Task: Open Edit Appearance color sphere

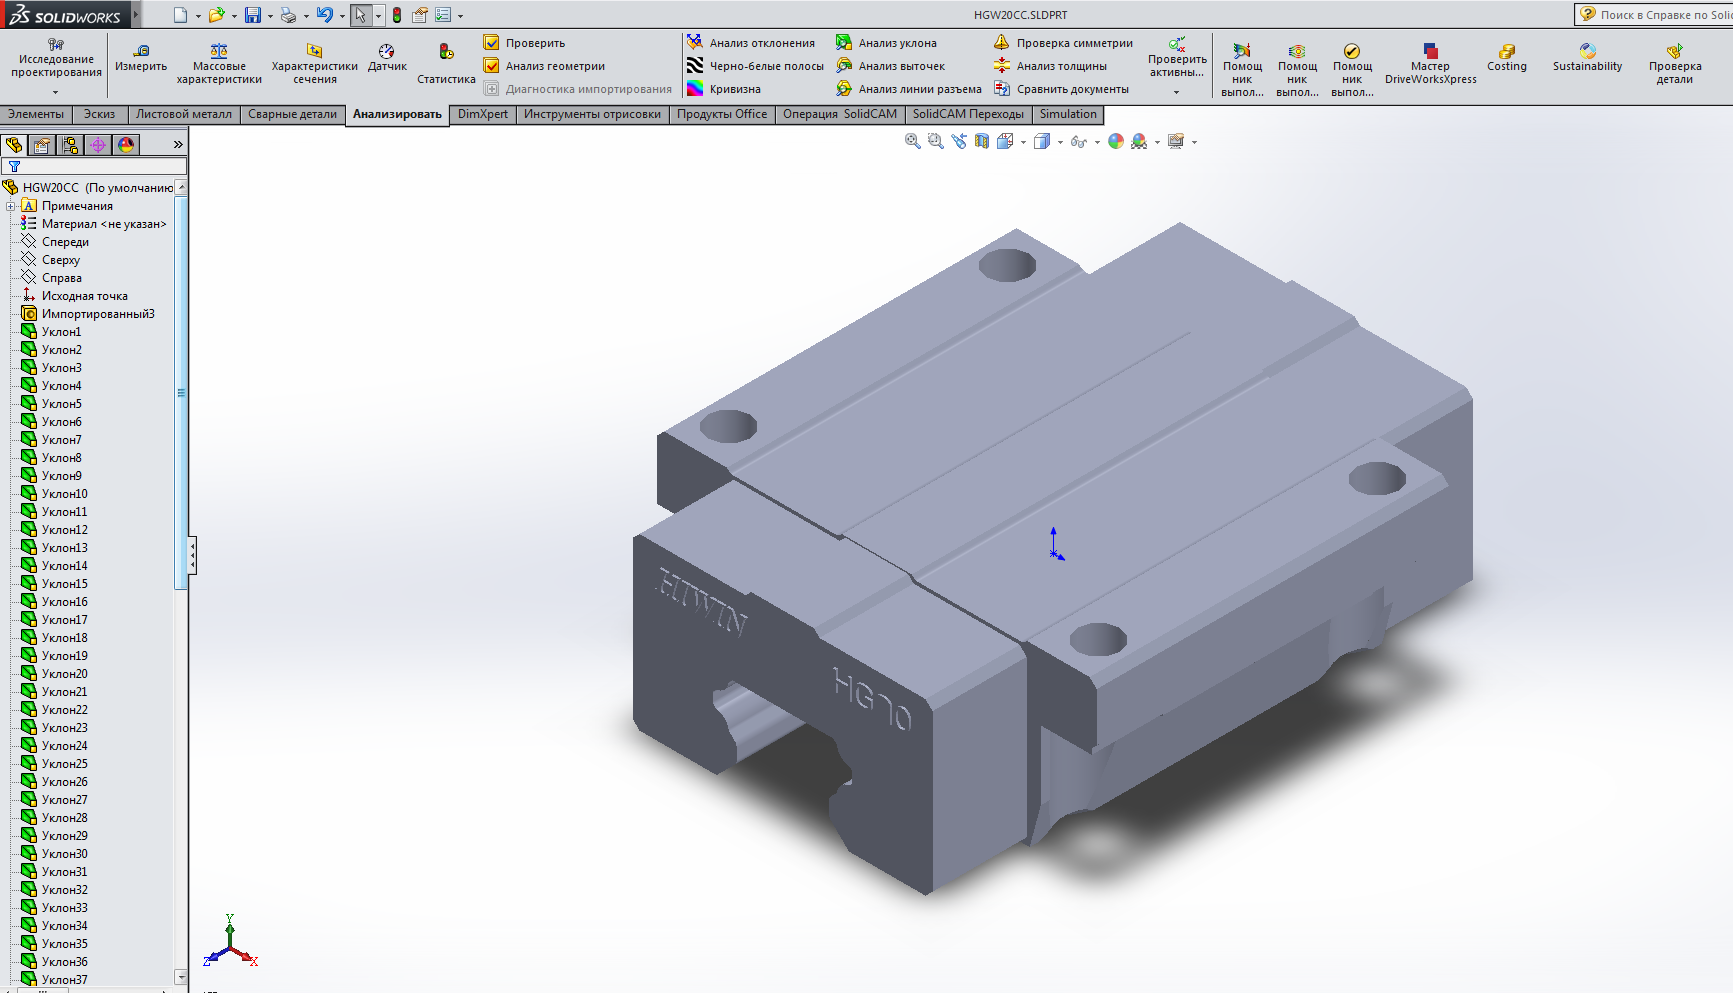Action: [x=1116, y=142]
